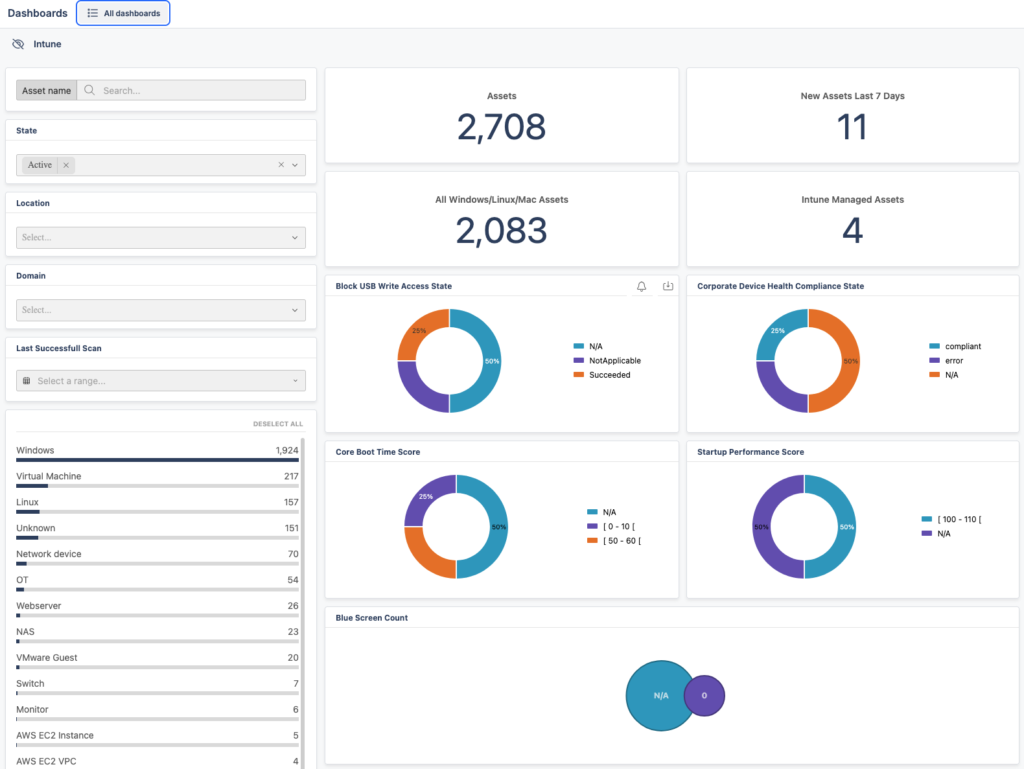Clear all State filter selections
1024x769 pixels.
point(281,165)
